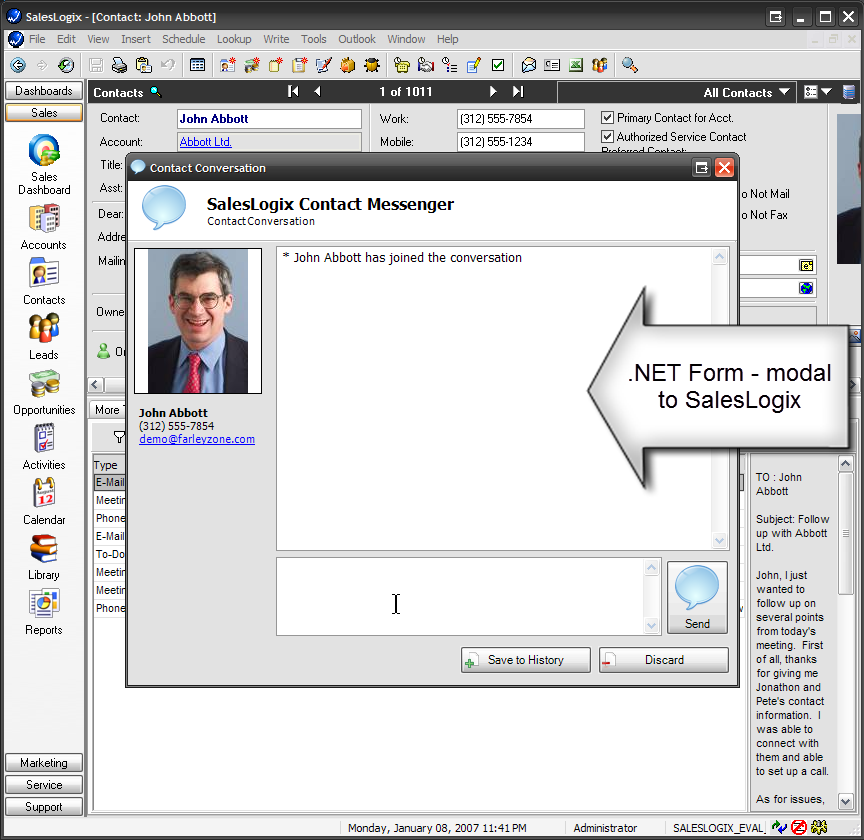Click the SALESLOGIX_EVAL status bar entry
This screenshot has width=864, height=840.
pyautogui.click(x=718, y=828)
